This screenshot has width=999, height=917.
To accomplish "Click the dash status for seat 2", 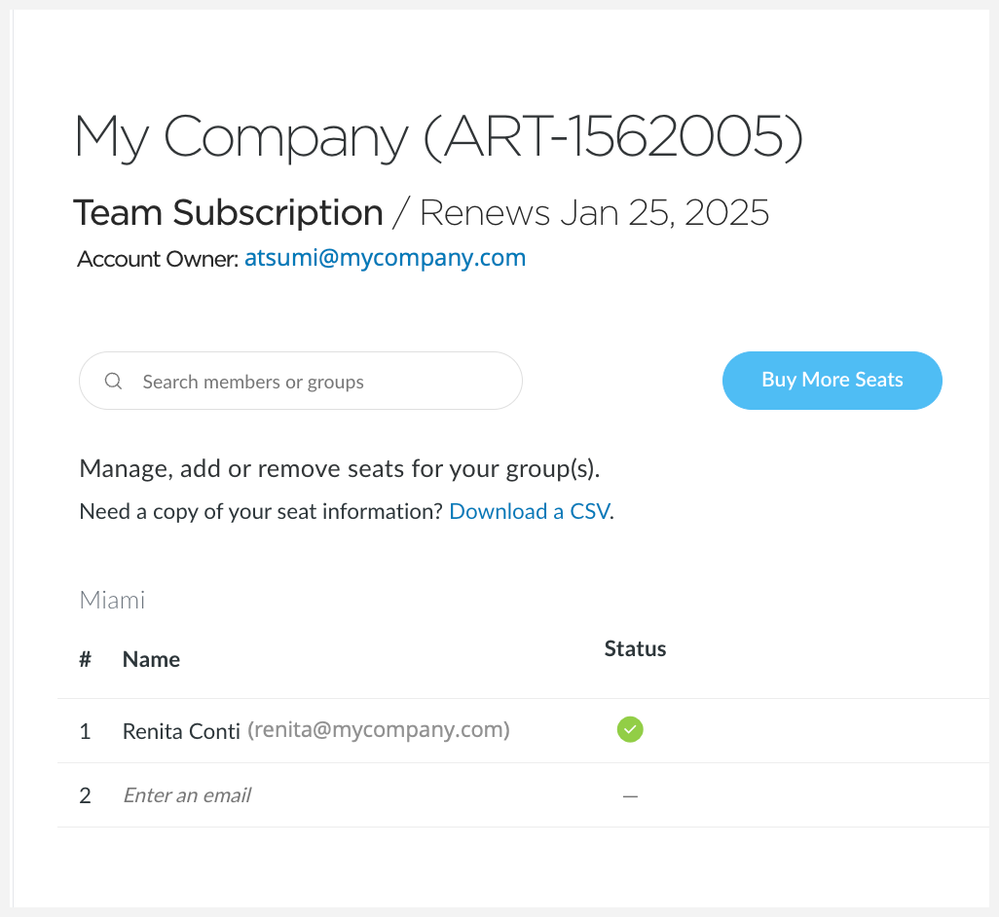I will coord(629,796).
